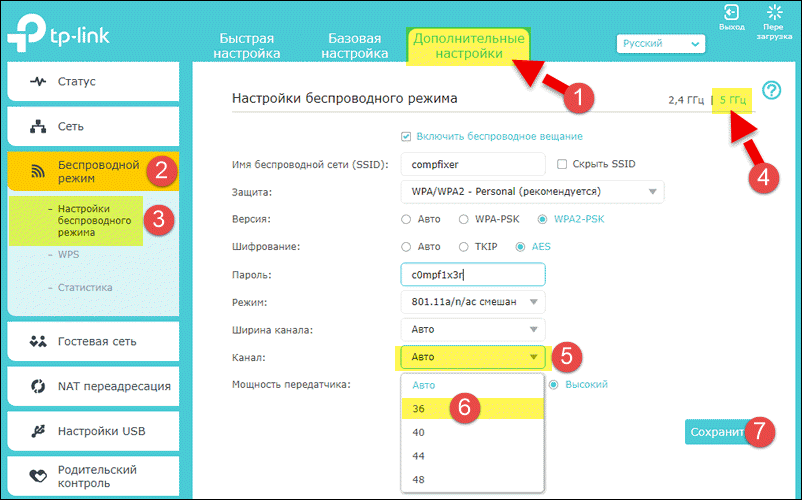Click the tp-link logo
Screen dimensions: 802x500
(x=58, y=32)
